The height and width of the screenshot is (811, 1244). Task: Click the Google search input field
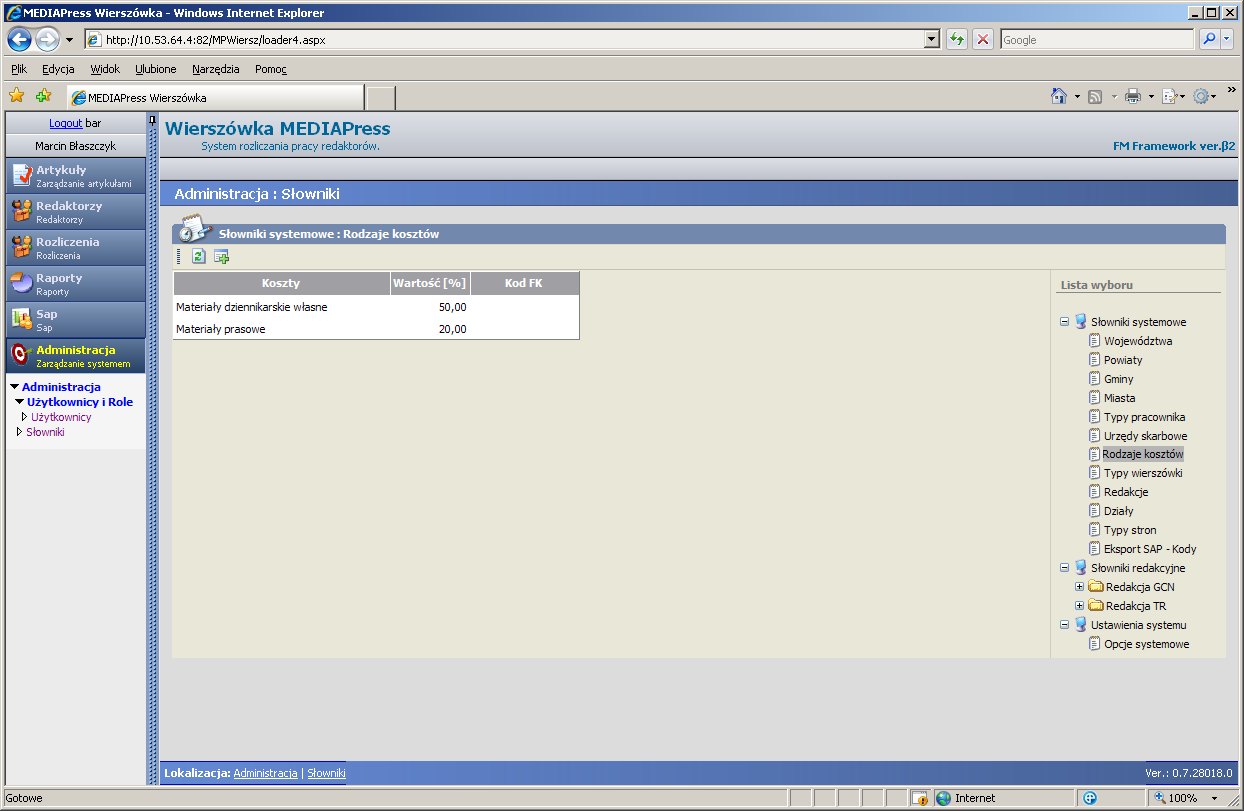tap(1096, 40)
